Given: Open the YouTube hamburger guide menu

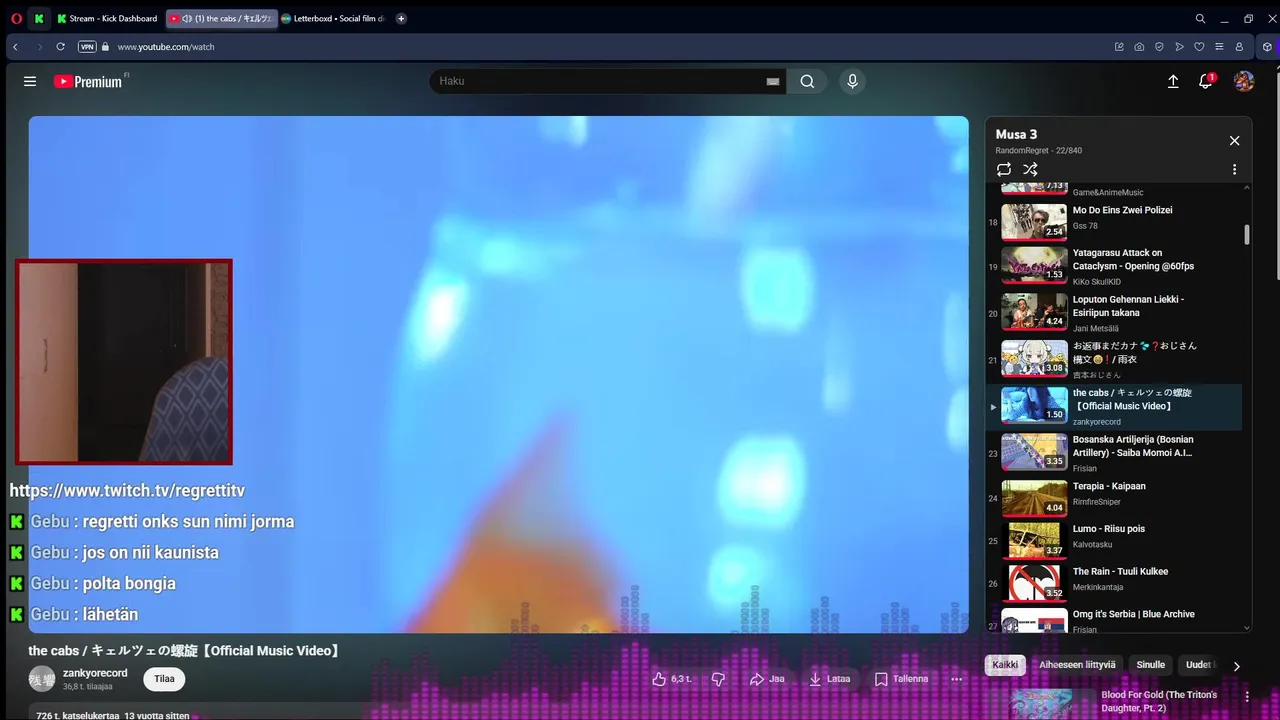Looking at the screenshot, I should 30,81.
